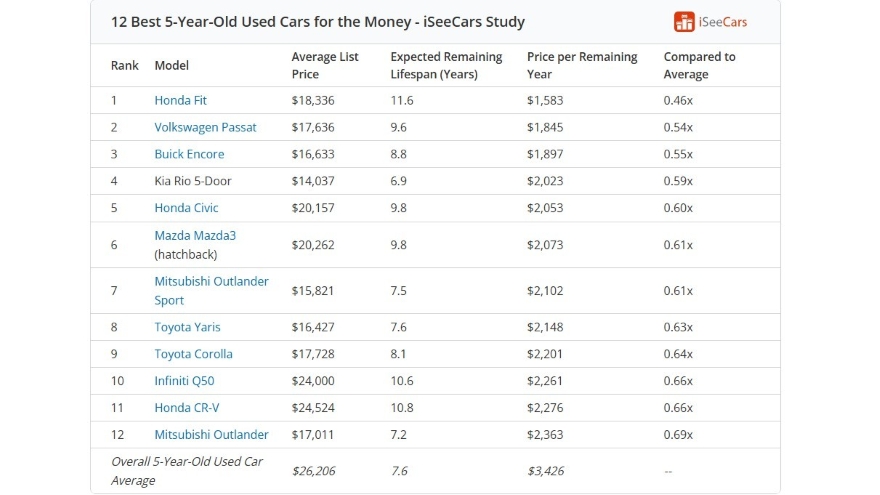Viewport: 880px width, 495px height.
Task: Open the rank 12 Mitsubishi Outlander link
Action: [211, 435]
